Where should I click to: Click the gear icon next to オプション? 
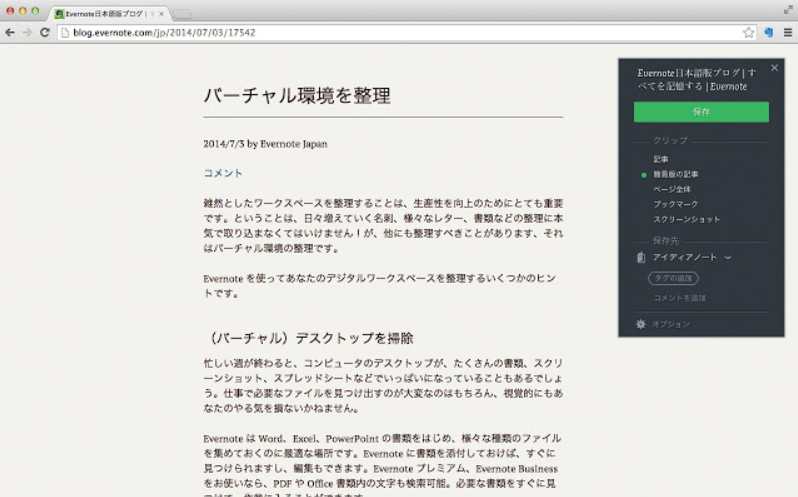click(x=641, y=324)
